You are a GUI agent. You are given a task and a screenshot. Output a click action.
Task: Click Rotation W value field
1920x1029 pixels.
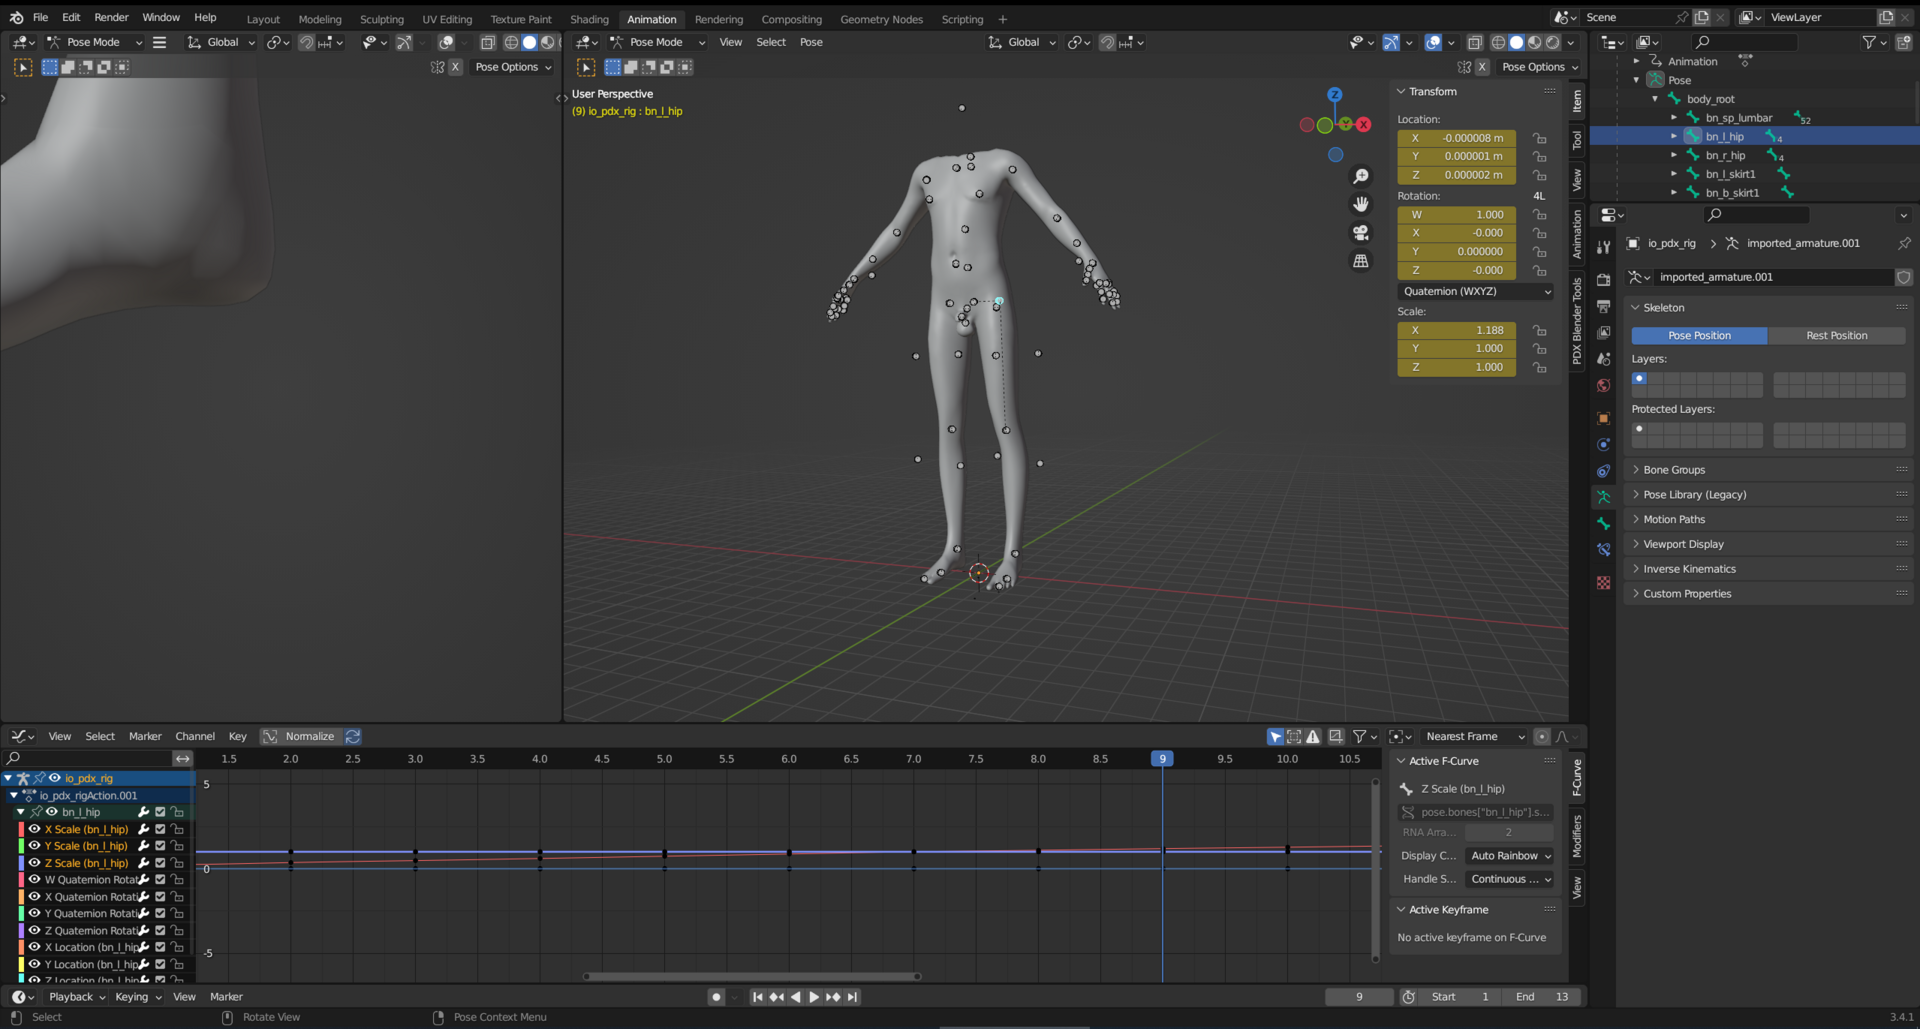pyautogui.click(x=1456, y=215)
